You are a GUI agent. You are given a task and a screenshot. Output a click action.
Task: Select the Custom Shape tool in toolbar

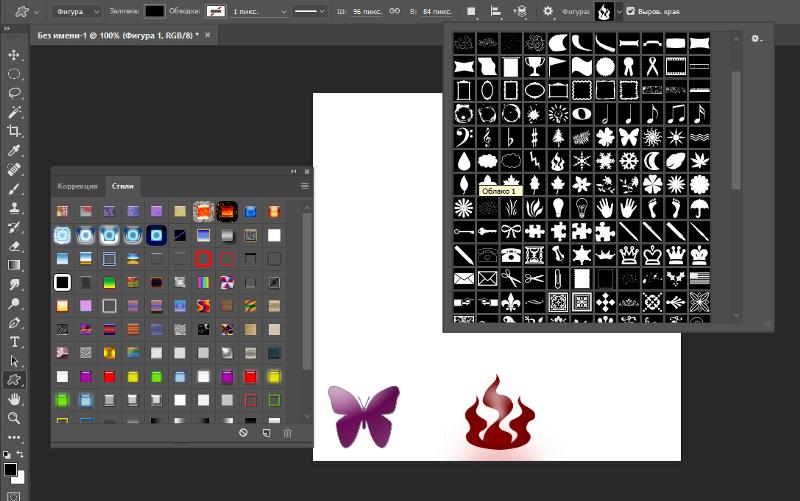pos(14,380)
